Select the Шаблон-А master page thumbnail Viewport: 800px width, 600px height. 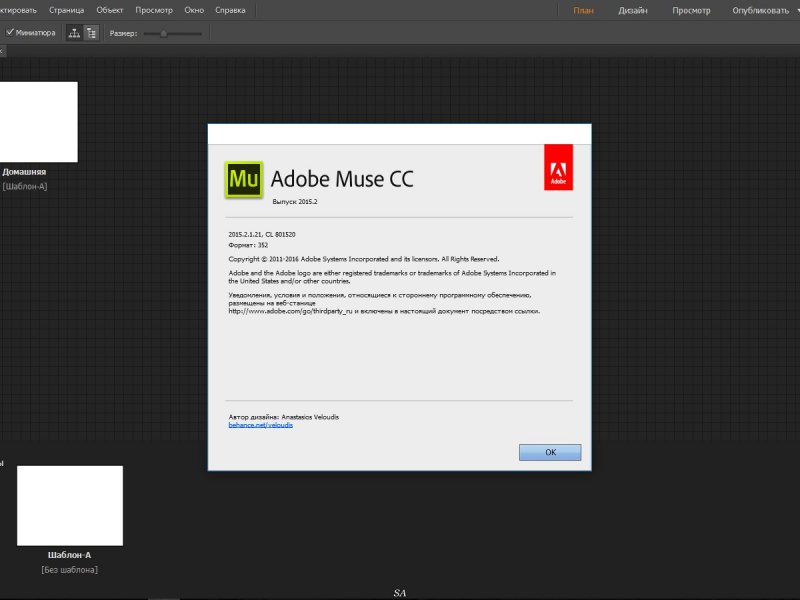pos(70,506)
